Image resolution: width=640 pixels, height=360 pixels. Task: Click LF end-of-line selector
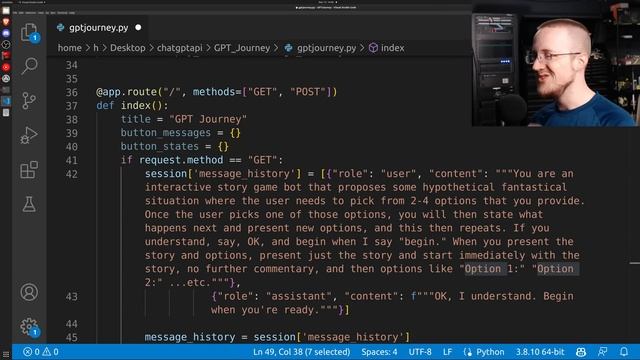(447, 352)
